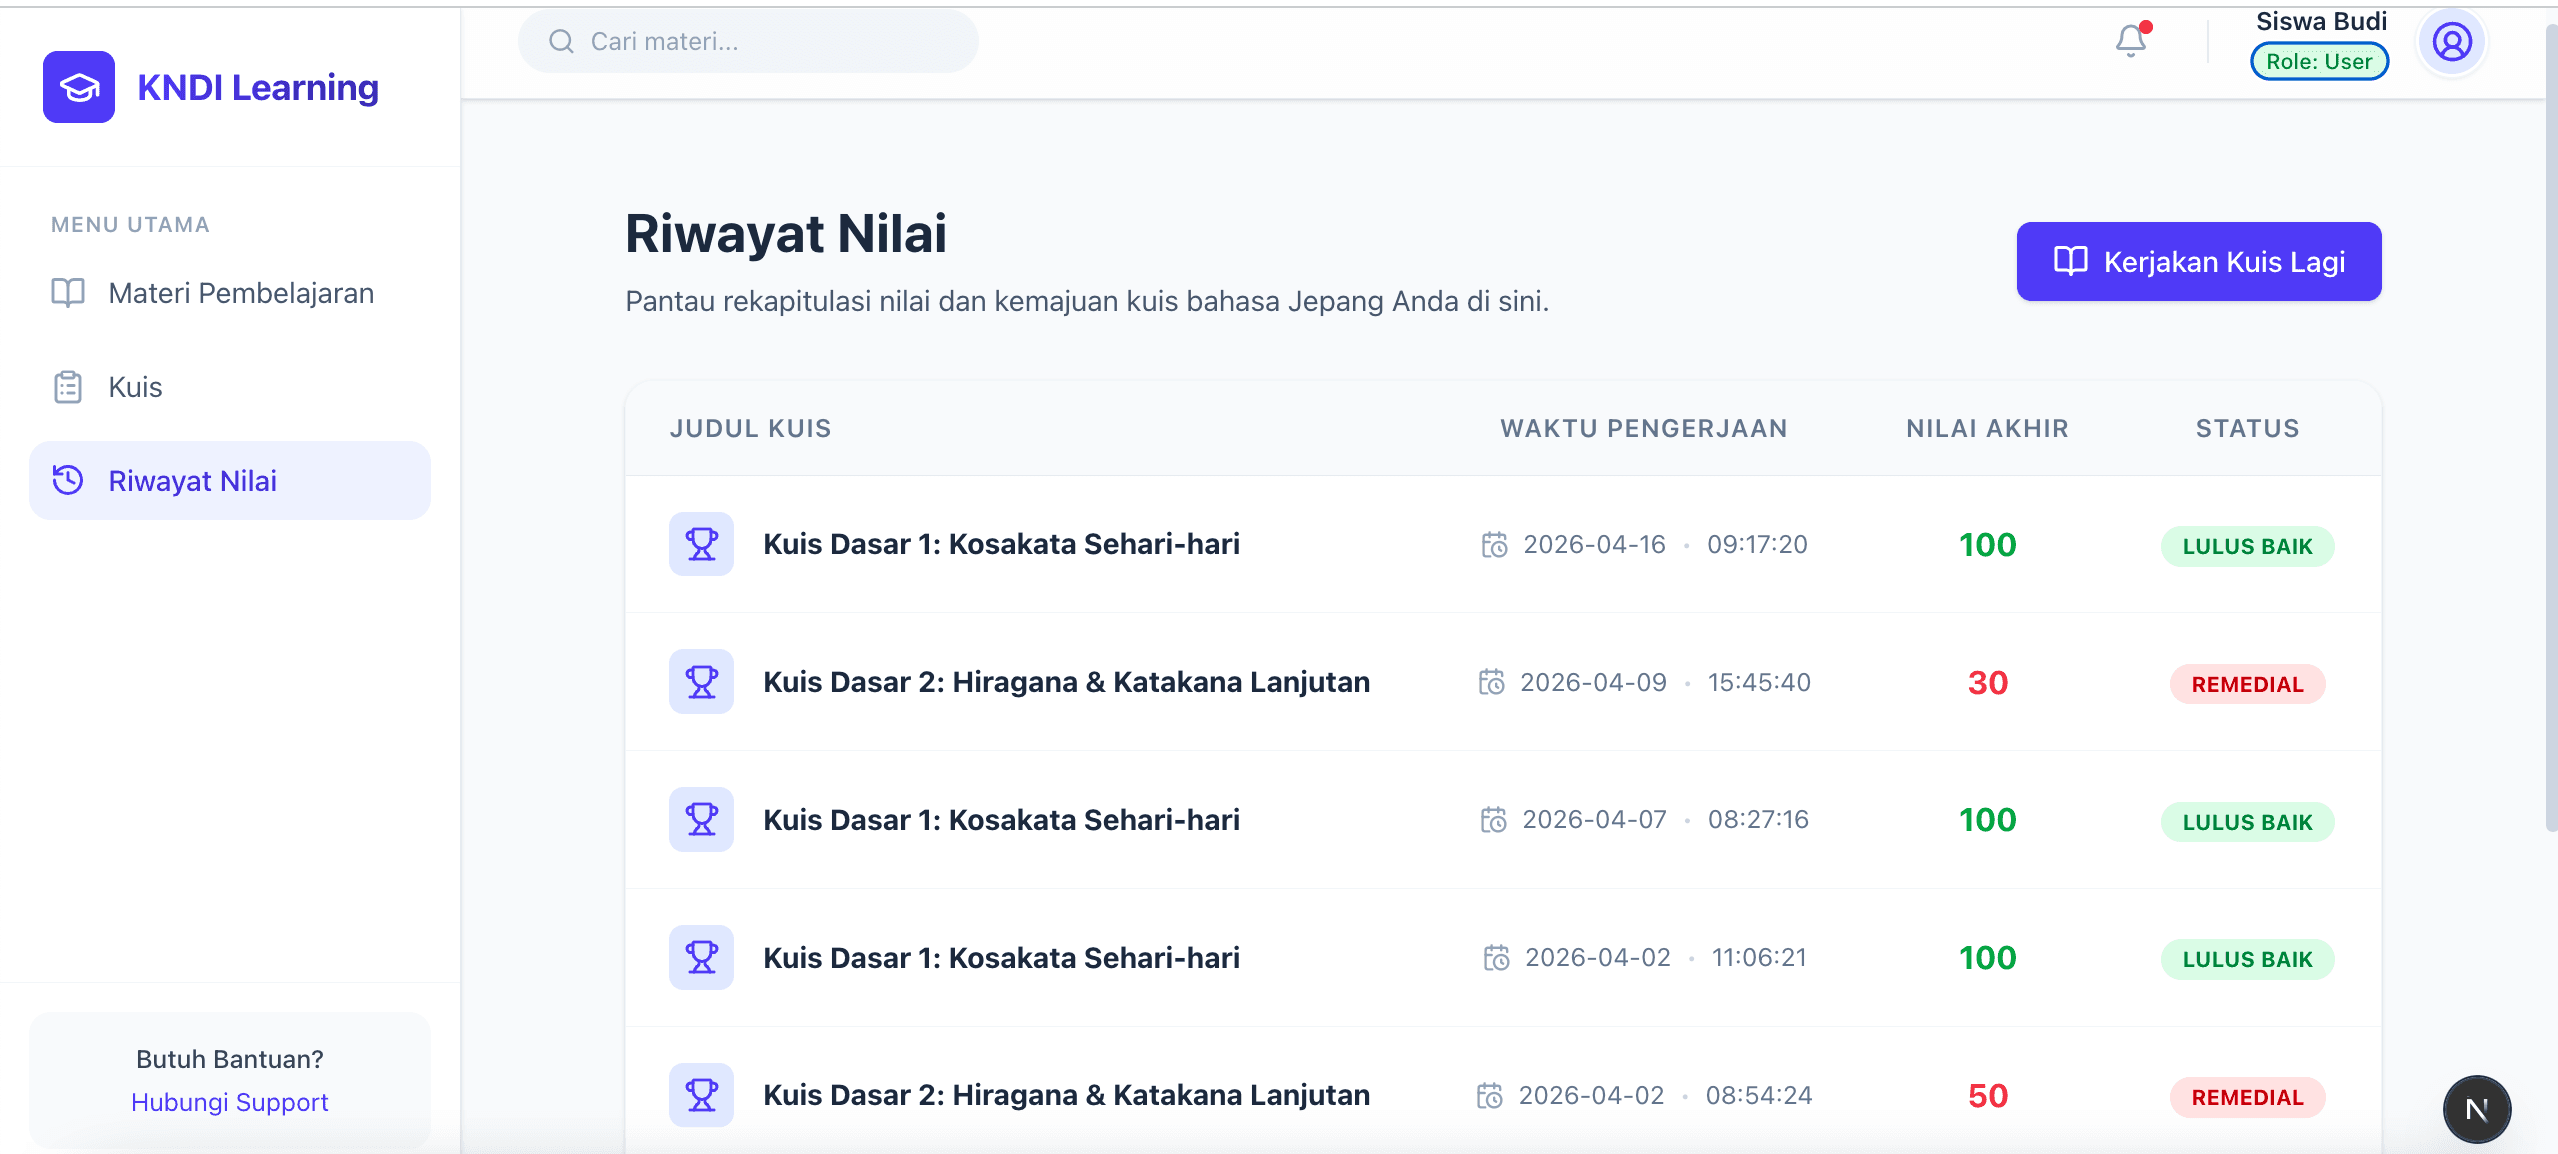Click time value 15:45:40
2558x1154 pixels.
[x=1759, y=682]
